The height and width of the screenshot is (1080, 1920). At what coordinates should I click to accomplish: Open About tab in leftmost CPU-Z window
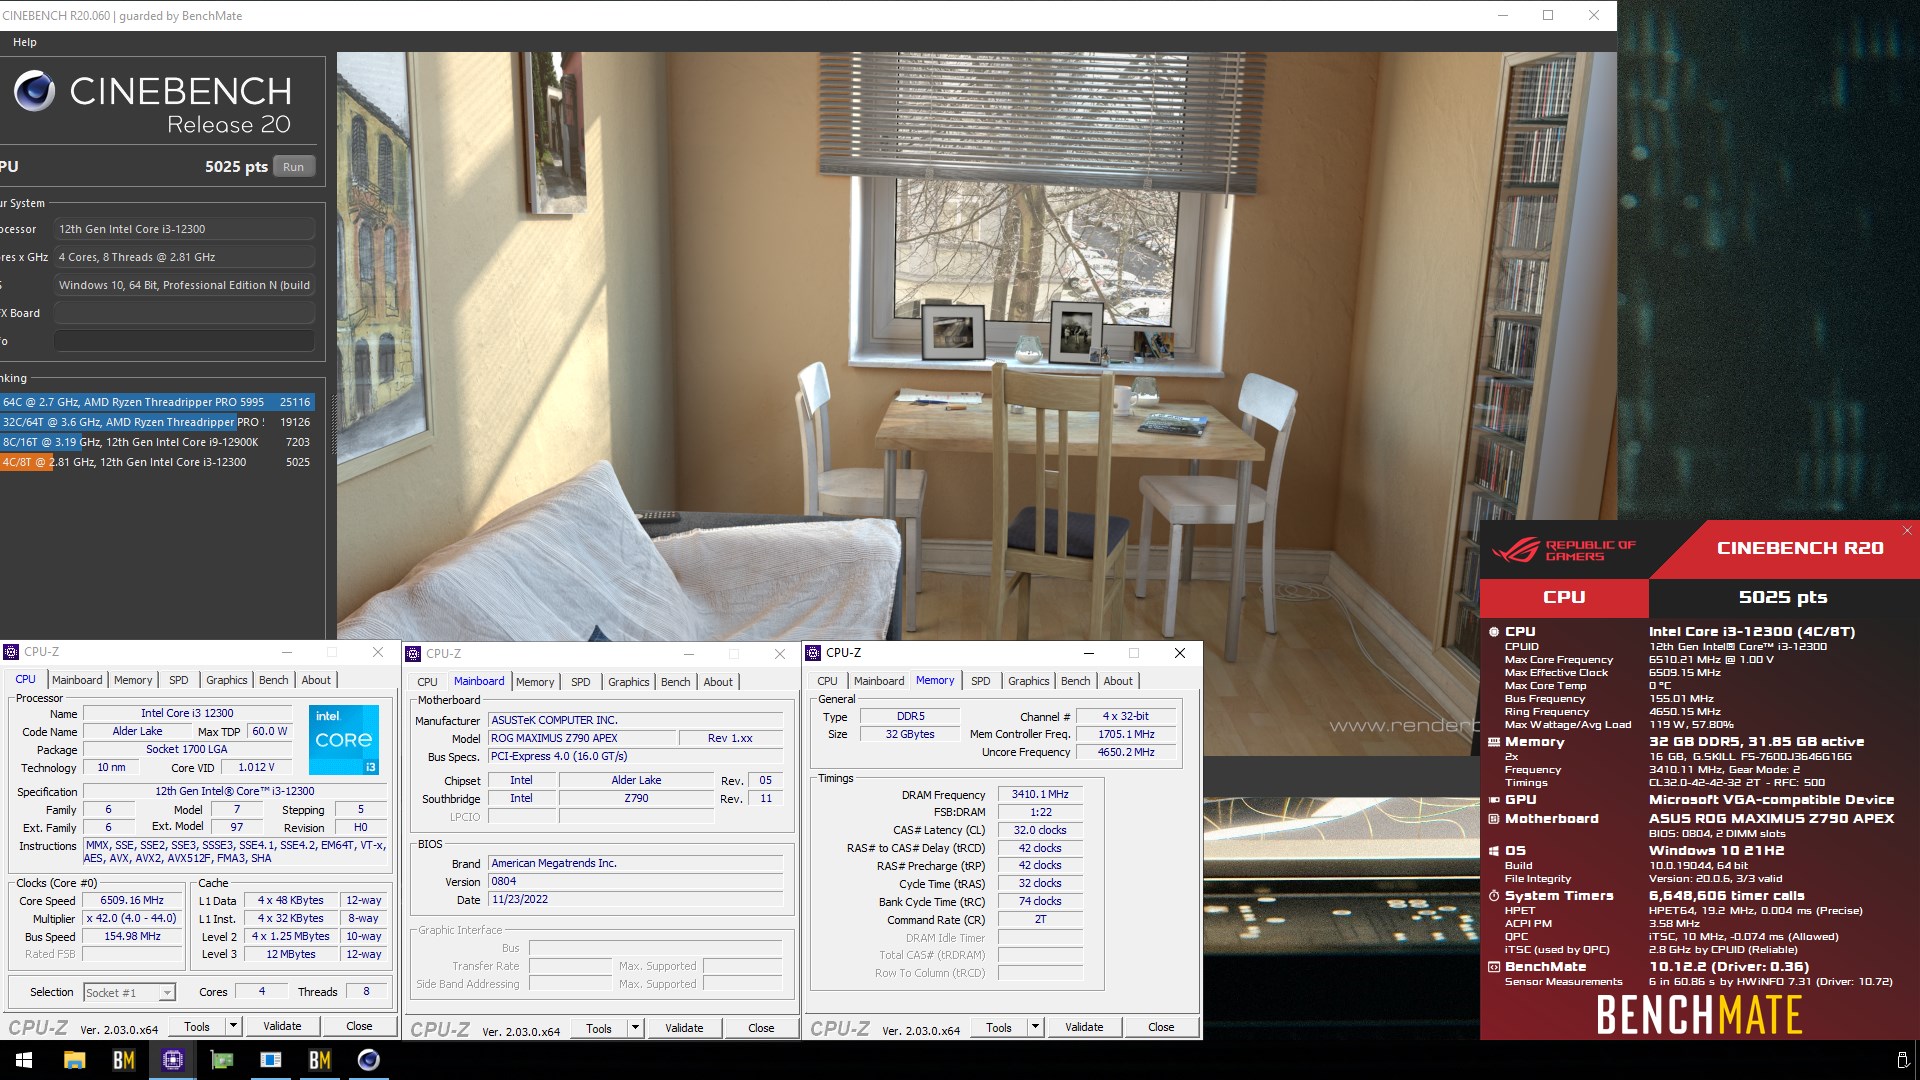click(316, 680)
